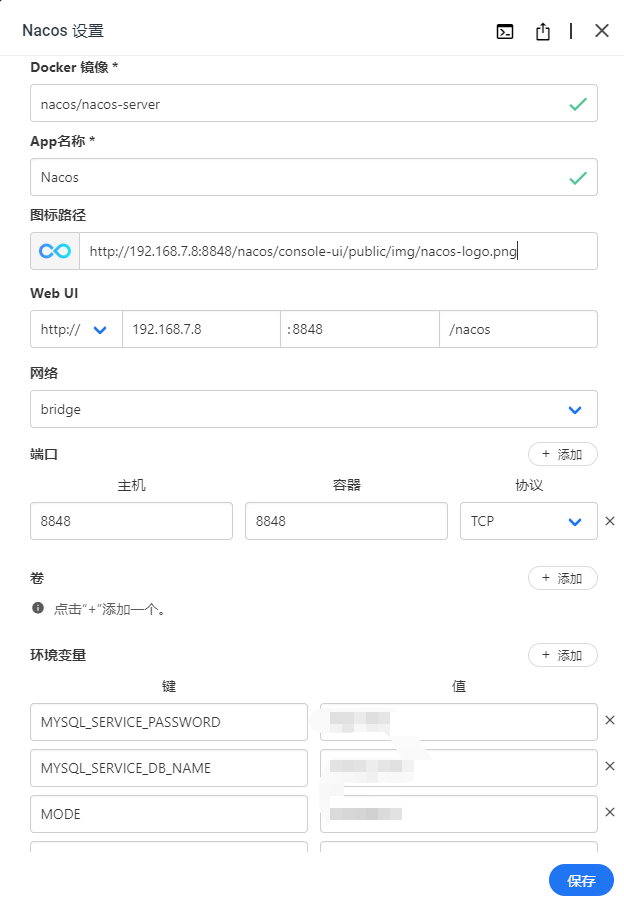Viewport: 624px width, 913px height.
Task: Save the Nacos settings
Action: [581, 880]
